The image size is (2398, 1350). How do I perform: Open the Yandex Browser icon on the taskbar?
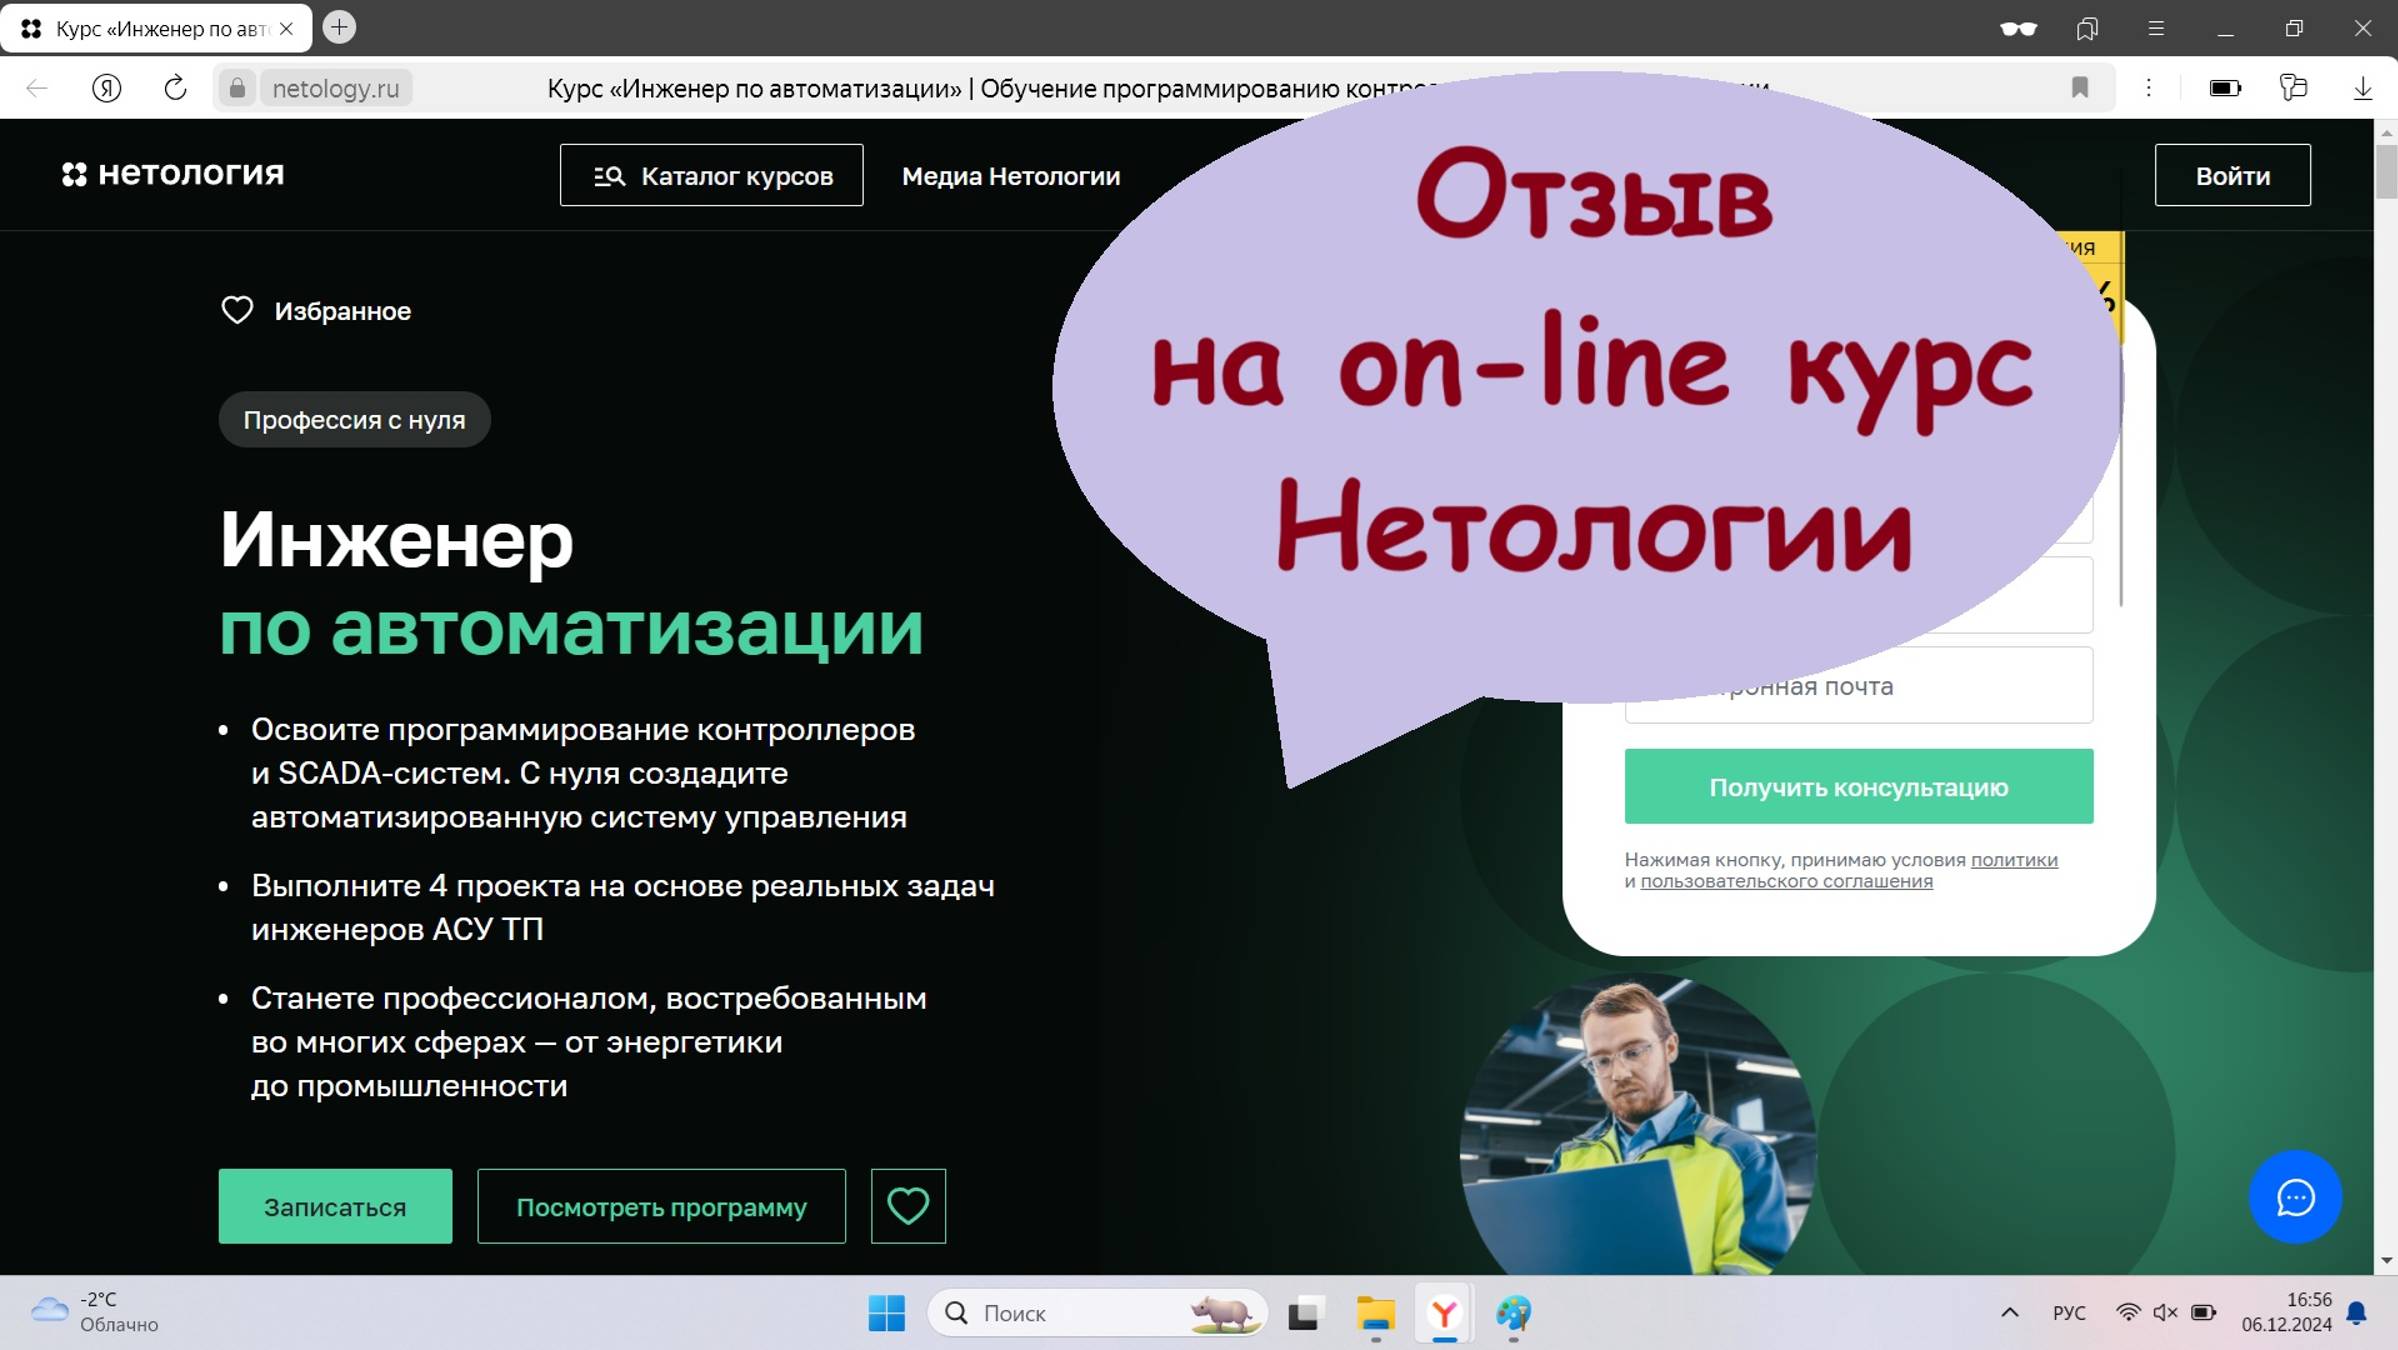point(1443,1312)
